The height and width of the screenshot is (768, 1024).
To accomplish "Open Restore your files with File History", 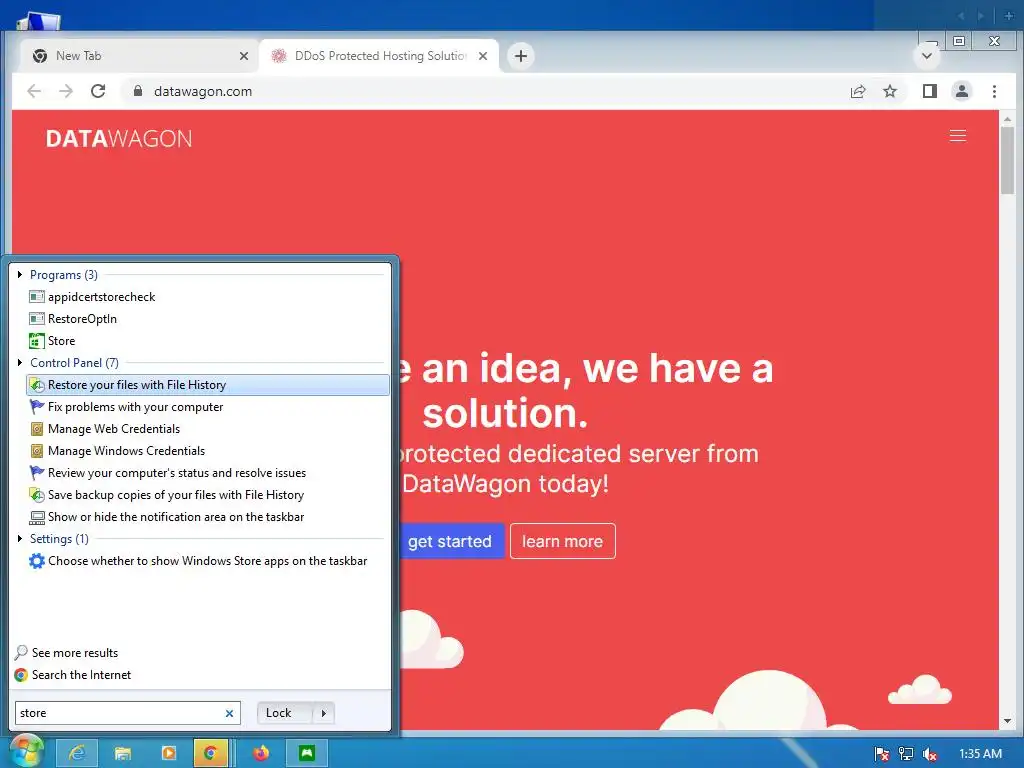I will 208,385.
